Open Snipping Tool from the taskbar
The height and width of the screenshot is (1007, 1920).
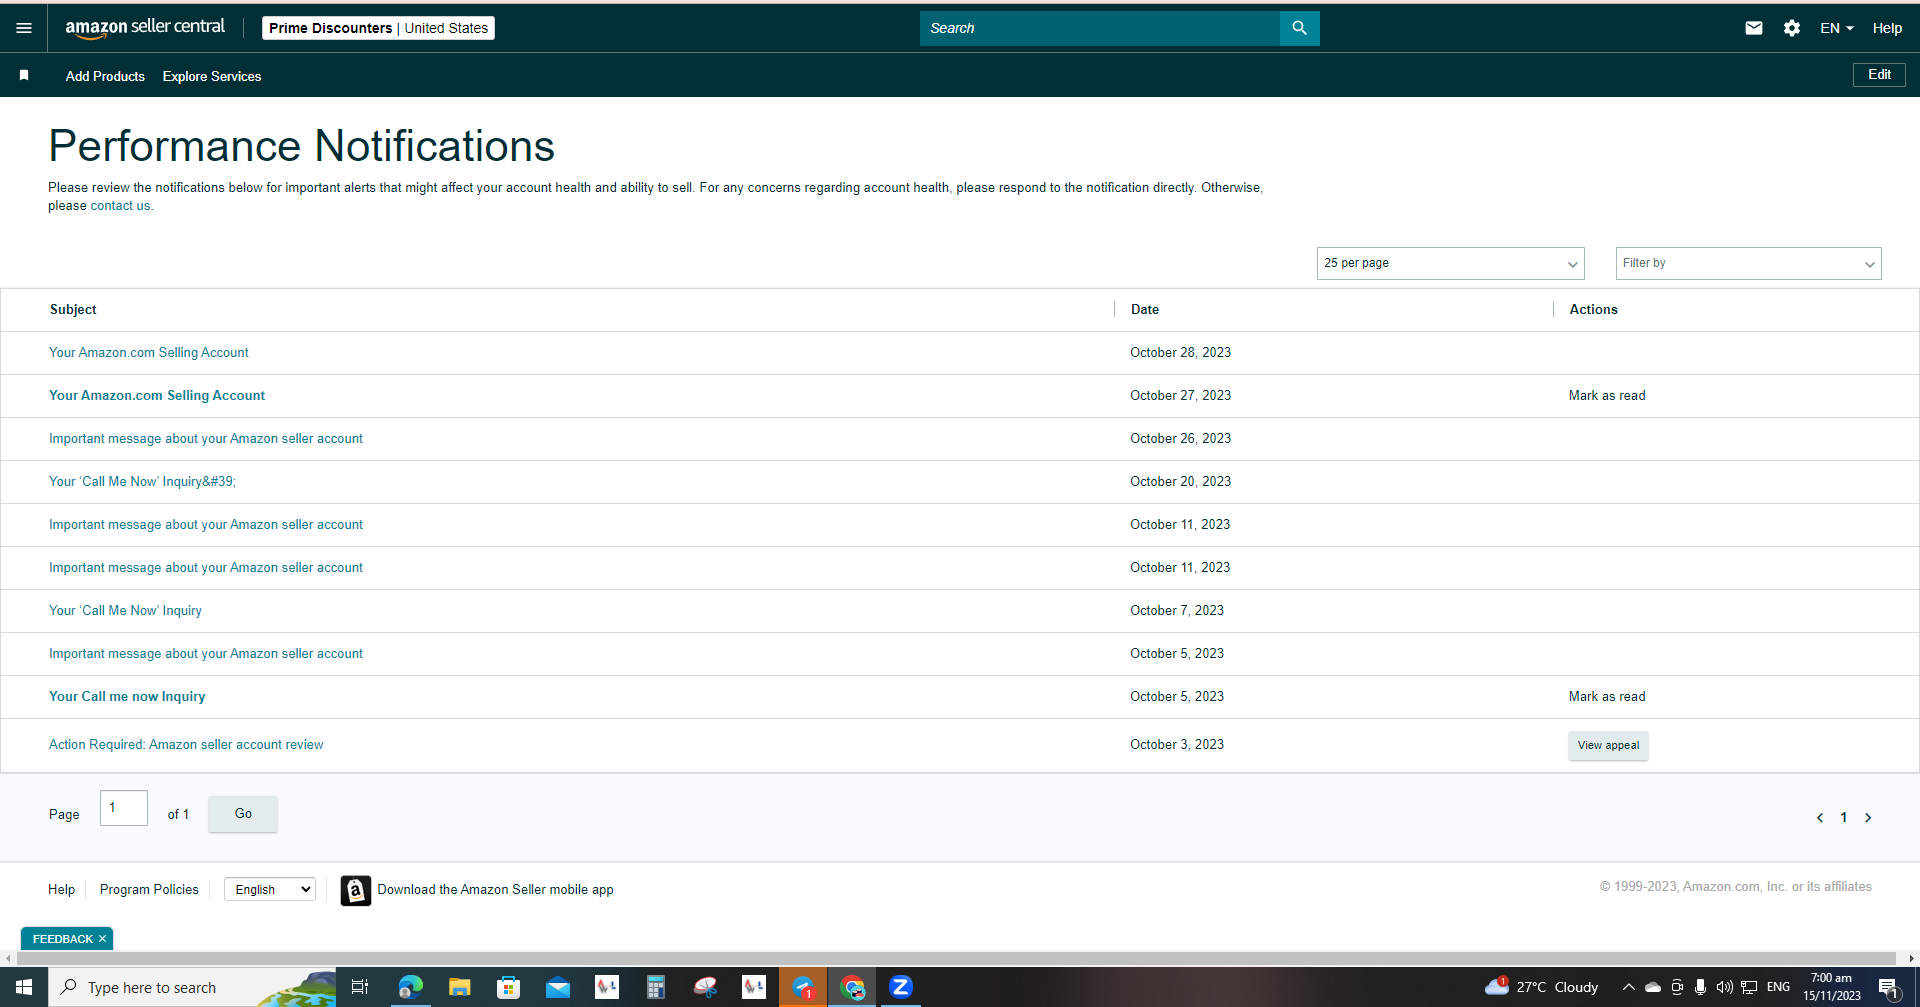click(705, 988)
